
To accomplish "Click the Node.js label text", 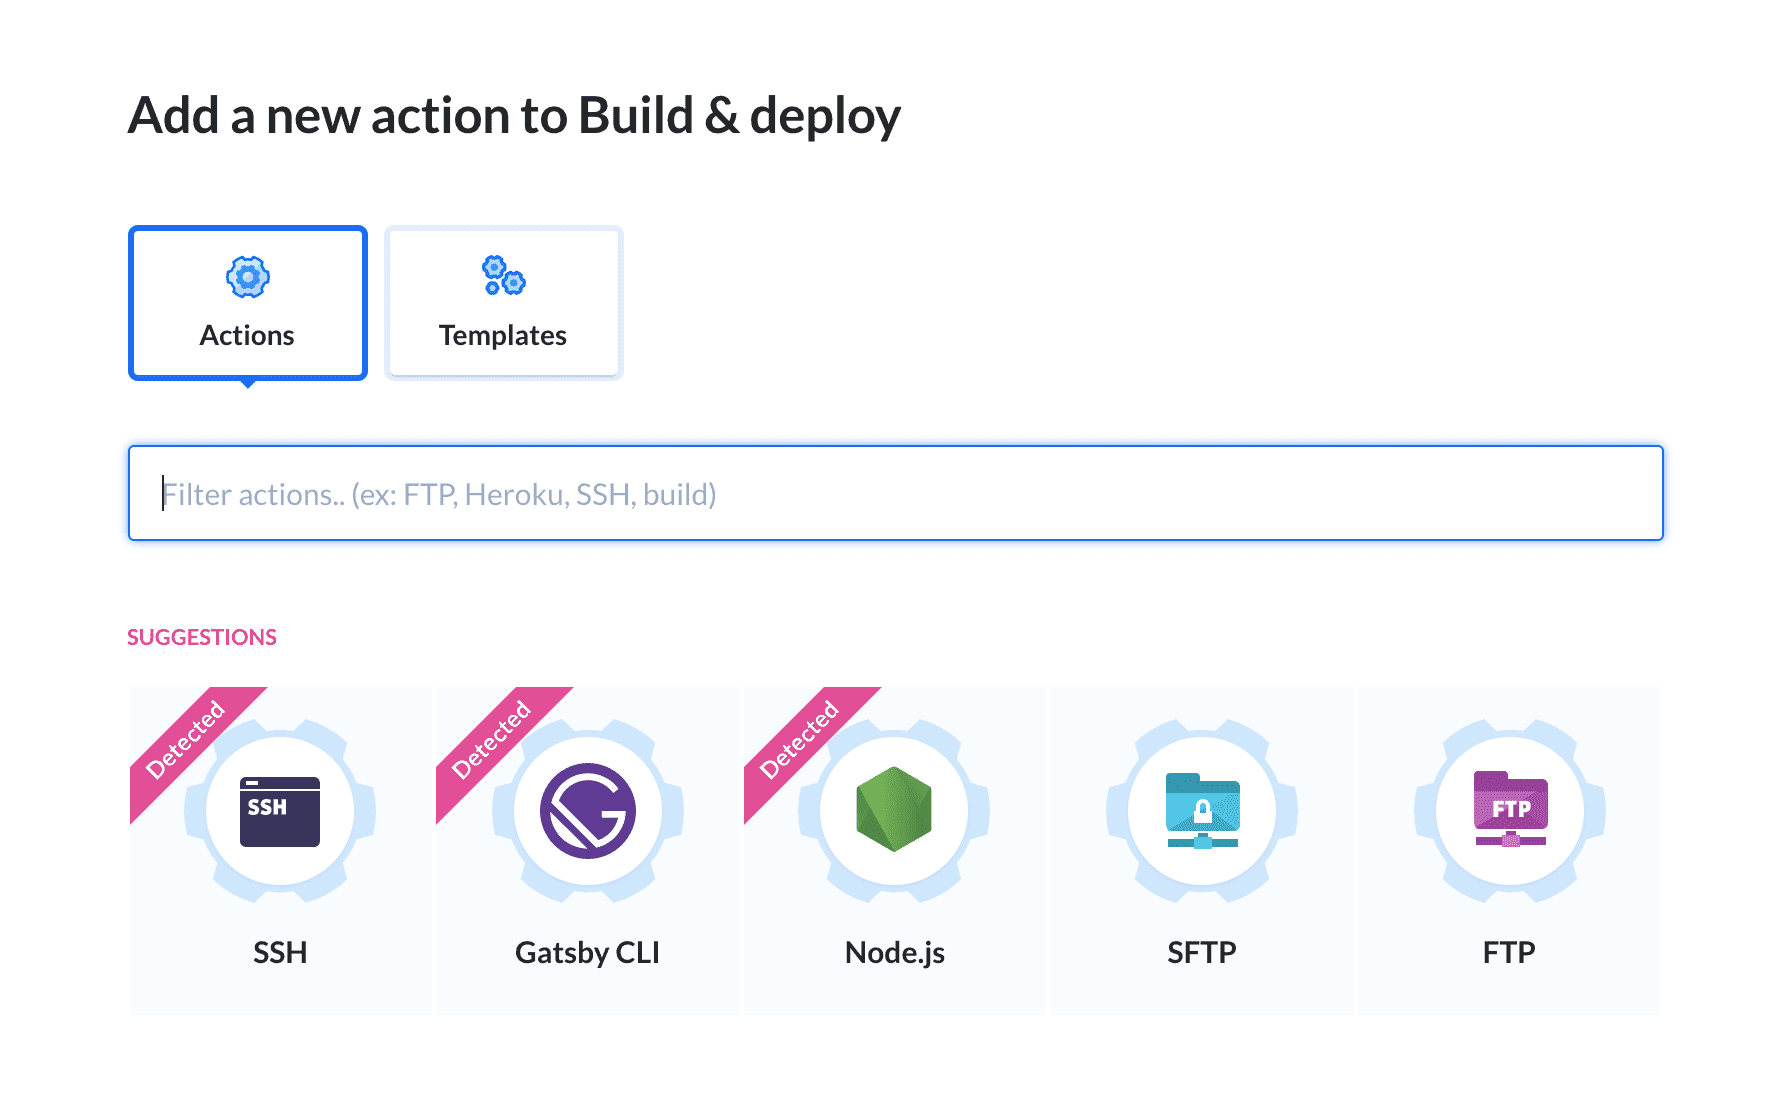I will [x=895, y=953].
